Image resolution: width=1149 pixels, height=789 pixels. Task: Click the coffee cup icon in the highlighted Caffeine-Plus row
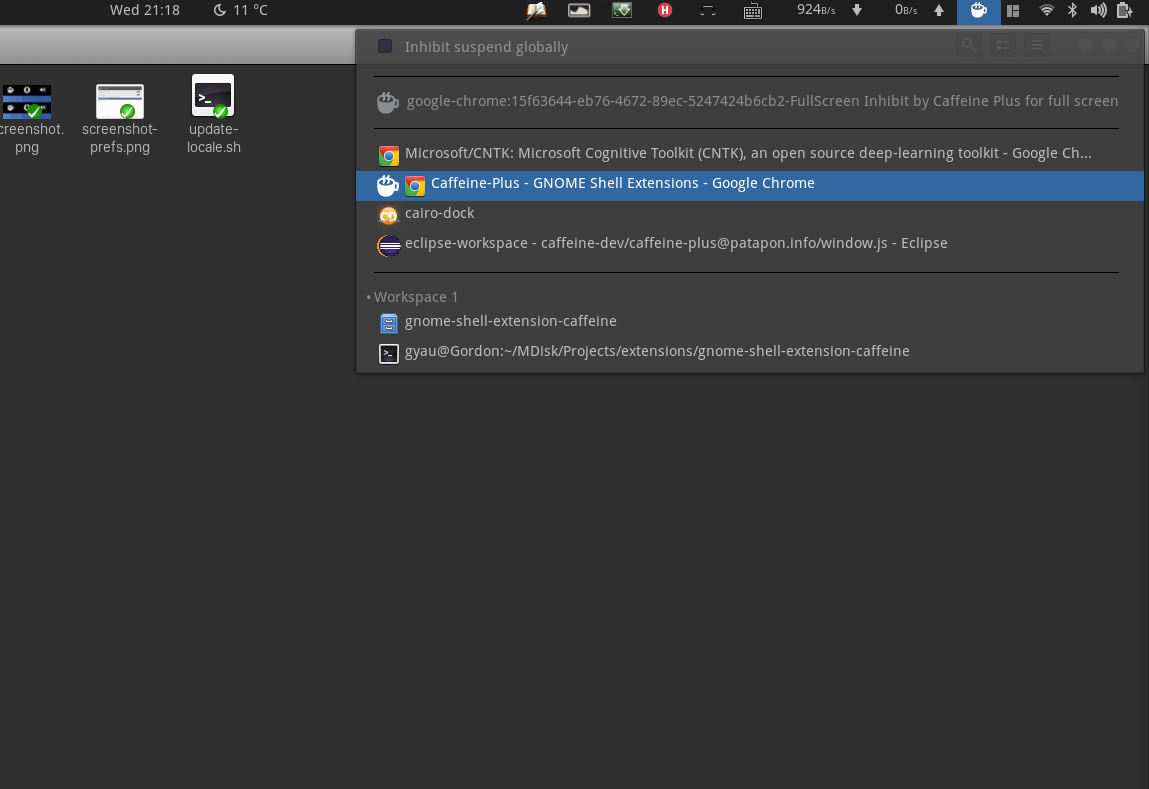[388, 185]
